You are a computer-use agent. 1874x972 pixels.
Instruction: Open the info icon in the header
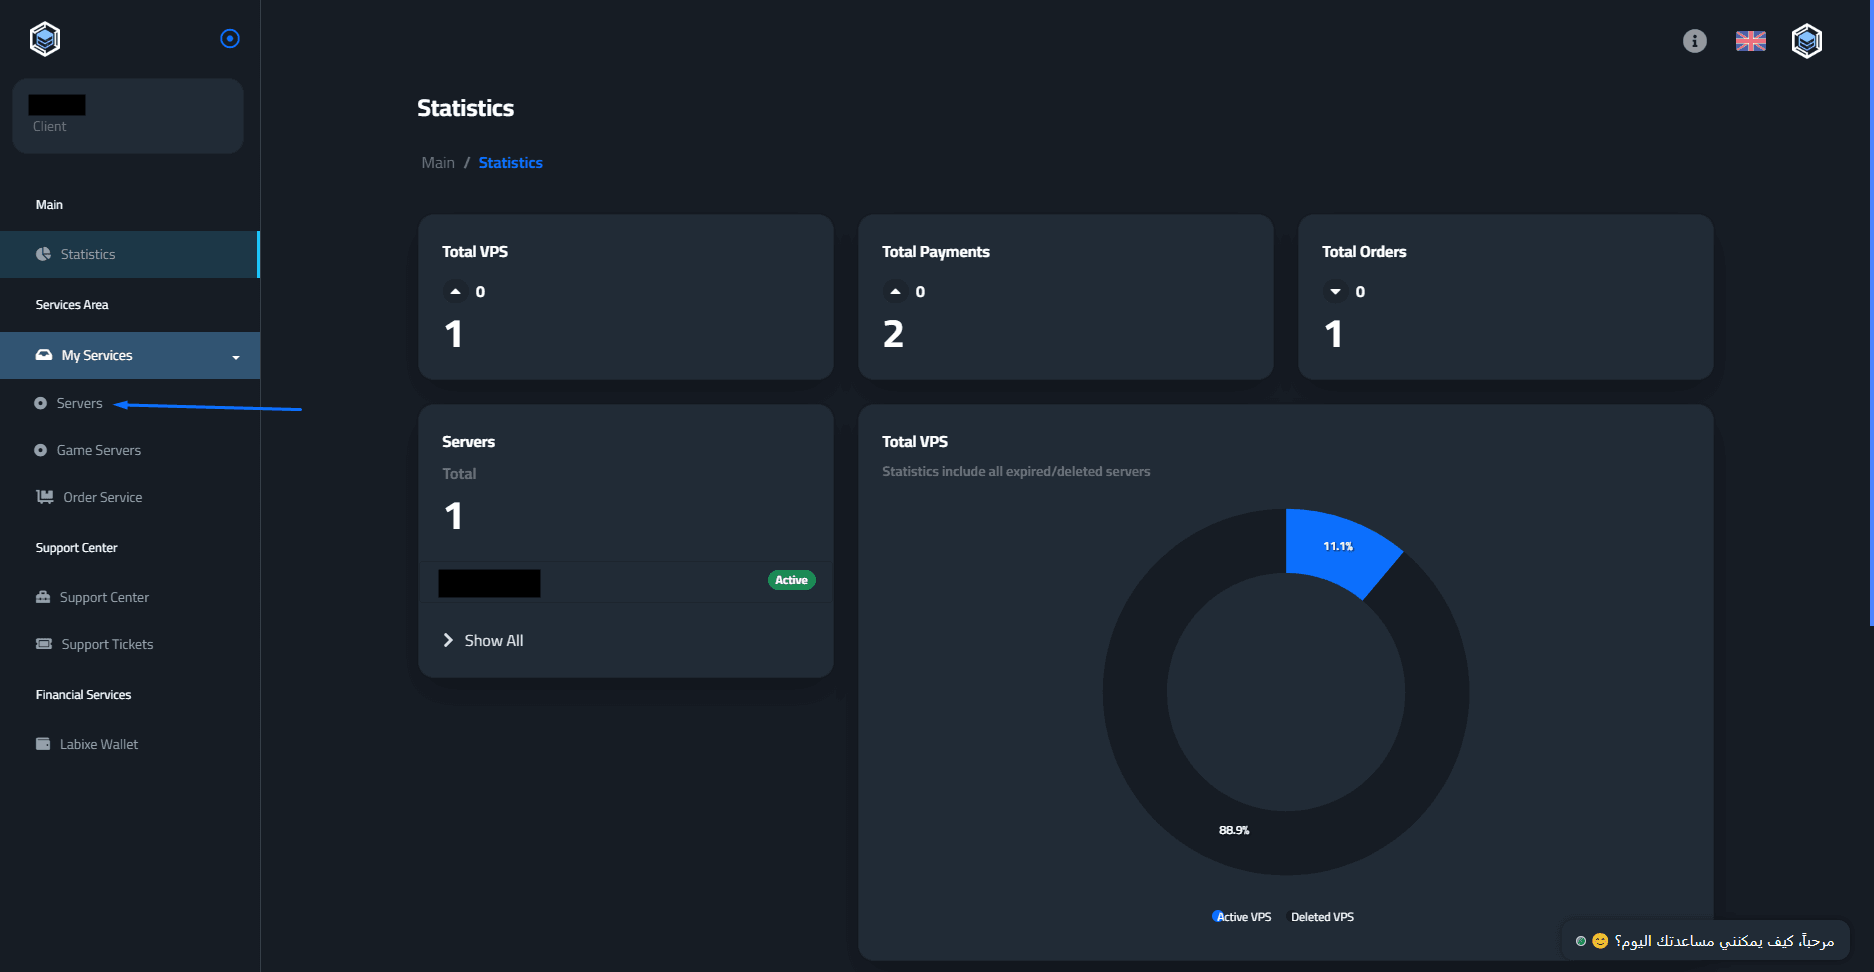pos(1695,41)
